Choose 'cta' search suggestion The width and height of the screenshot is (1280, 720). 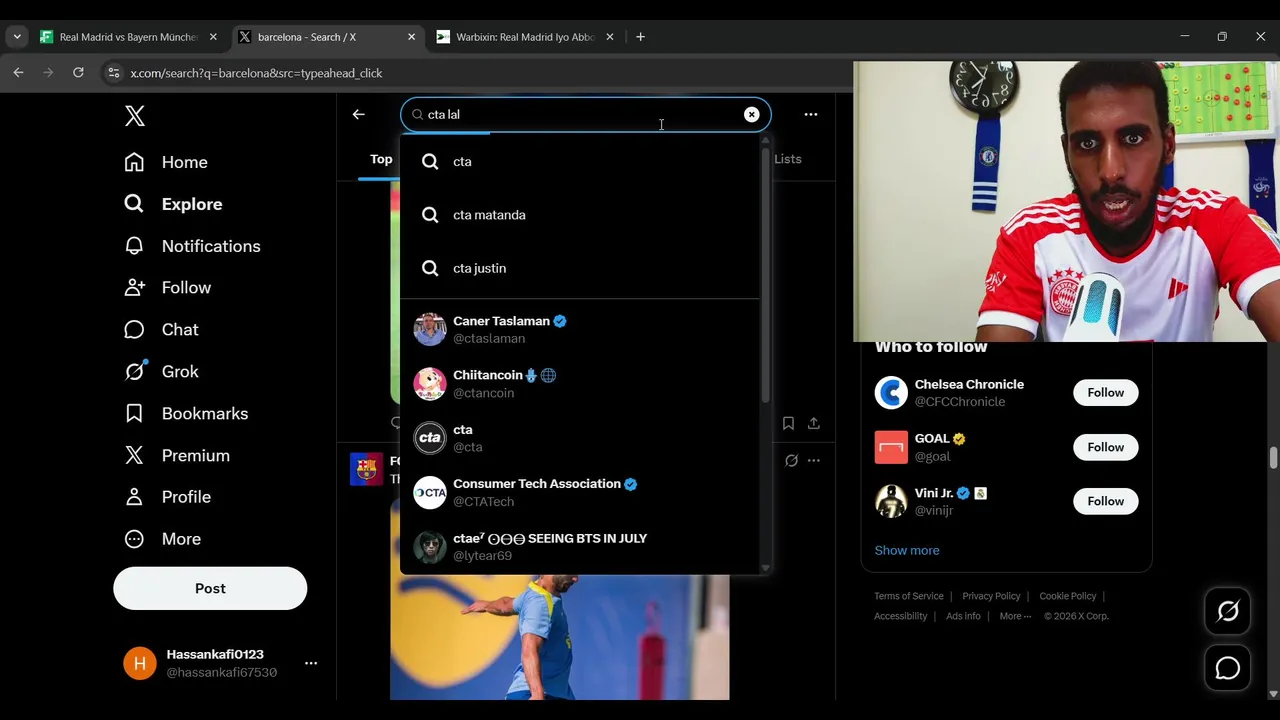pyautogui.click(x=580, y=161)
